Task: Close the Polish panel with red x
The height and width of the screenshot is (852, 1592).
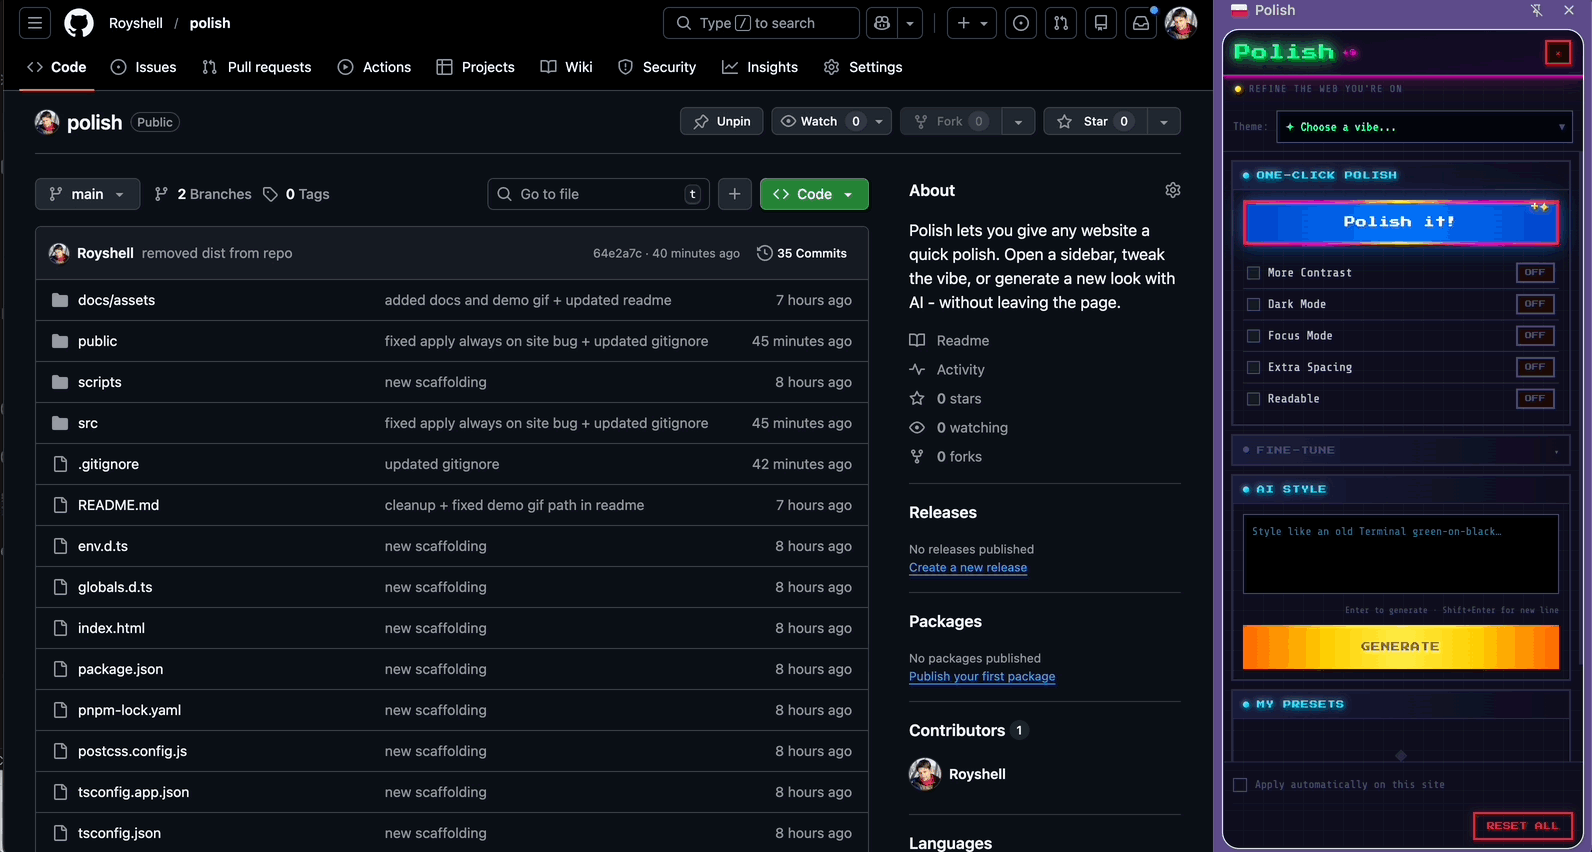Action: point(1558,52)
